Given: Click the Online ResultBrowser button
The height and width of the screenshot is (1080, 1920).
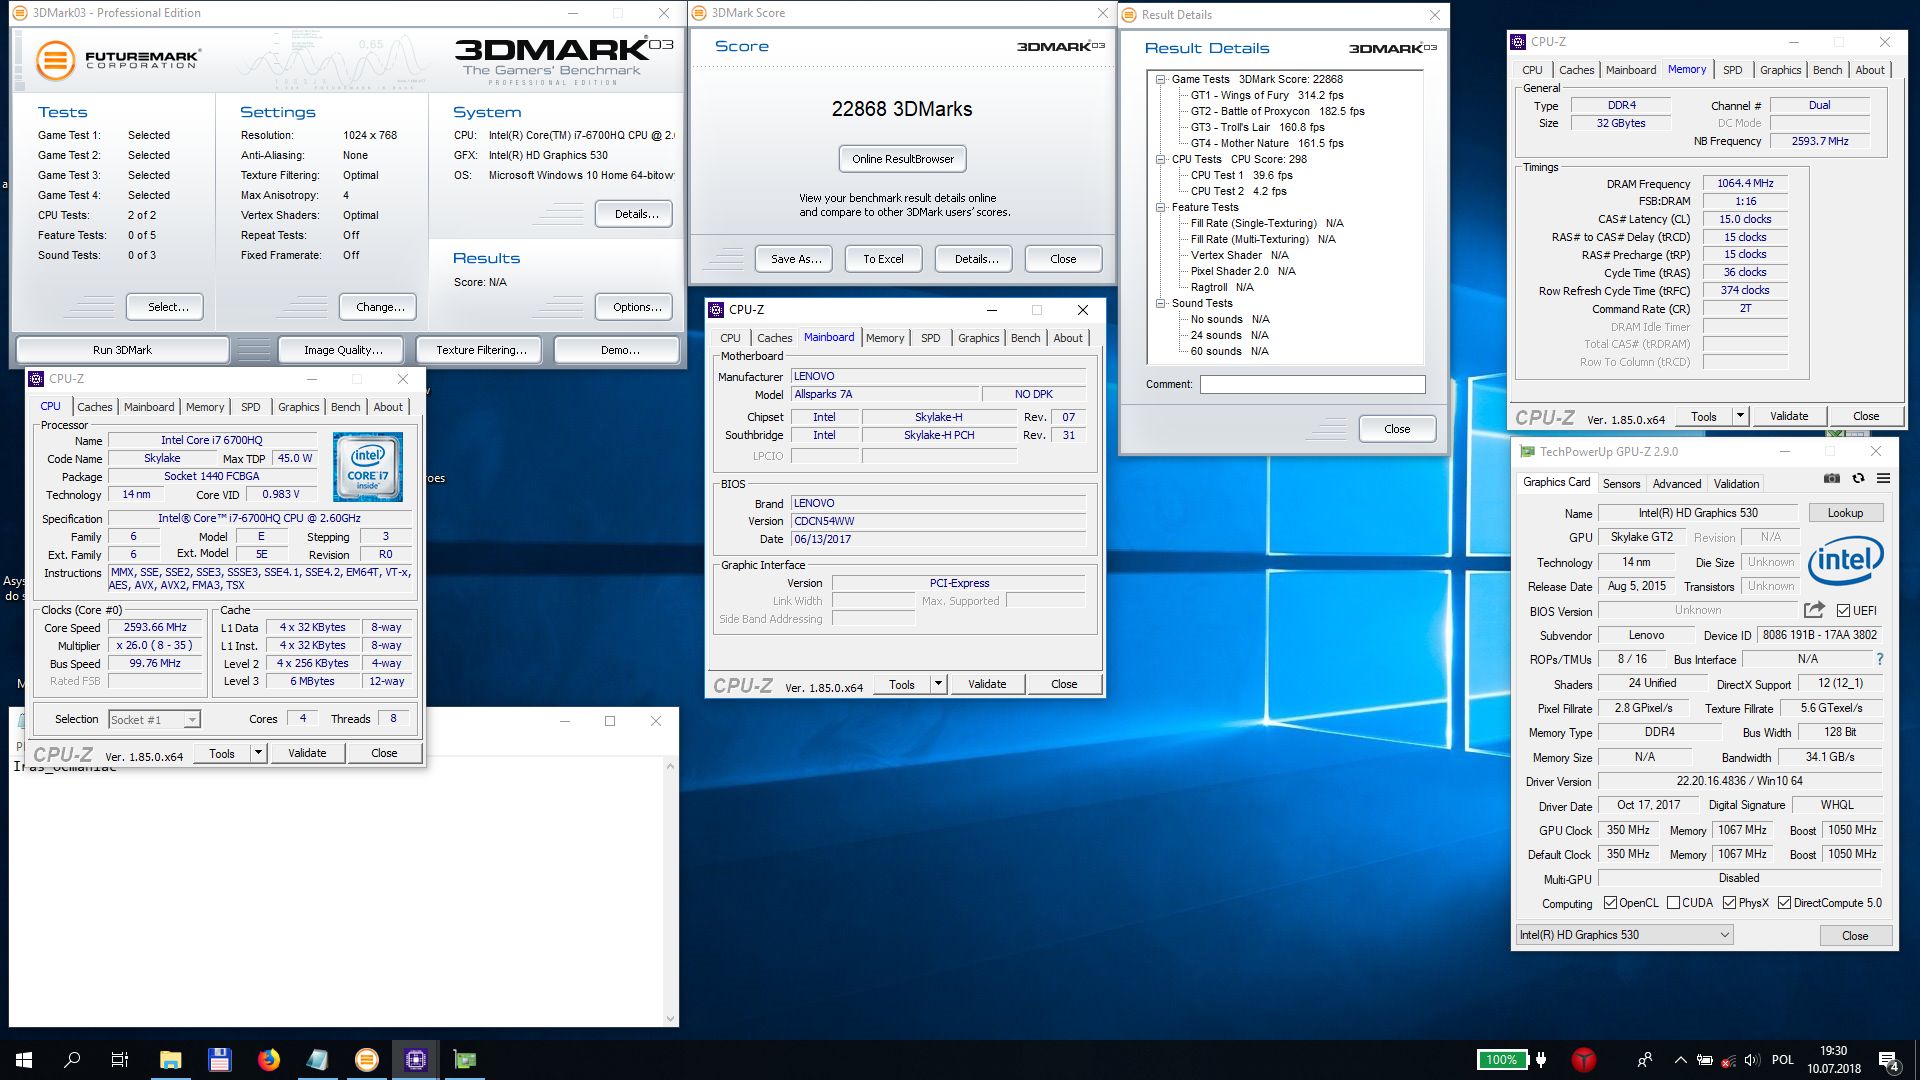Looking at the screenshot, I should (903, 159).
